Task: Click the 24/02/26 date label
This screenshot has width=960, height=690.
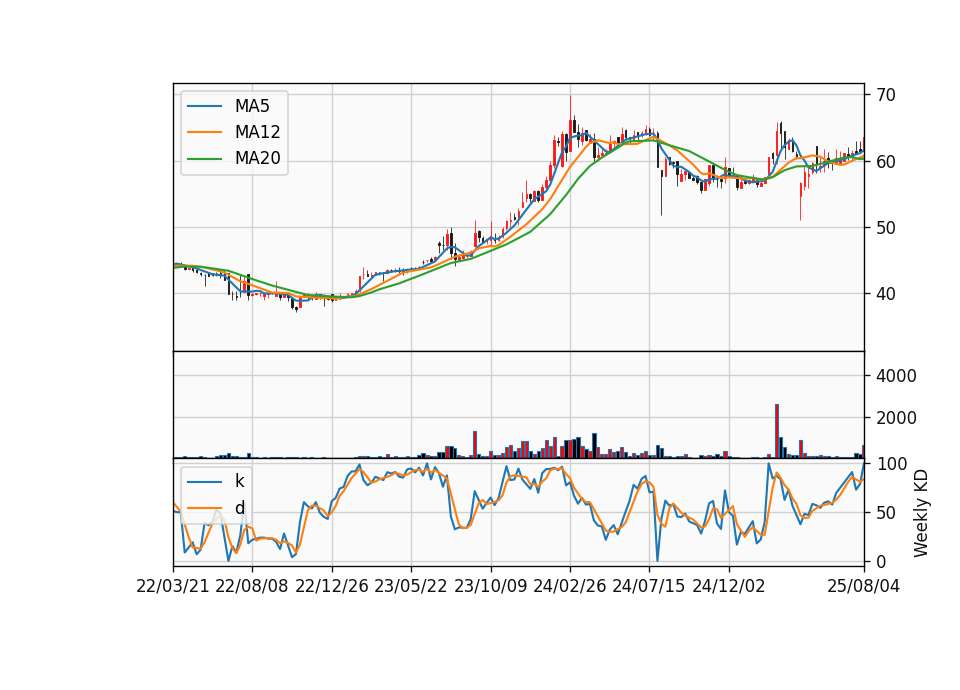Action: (569, 586)
